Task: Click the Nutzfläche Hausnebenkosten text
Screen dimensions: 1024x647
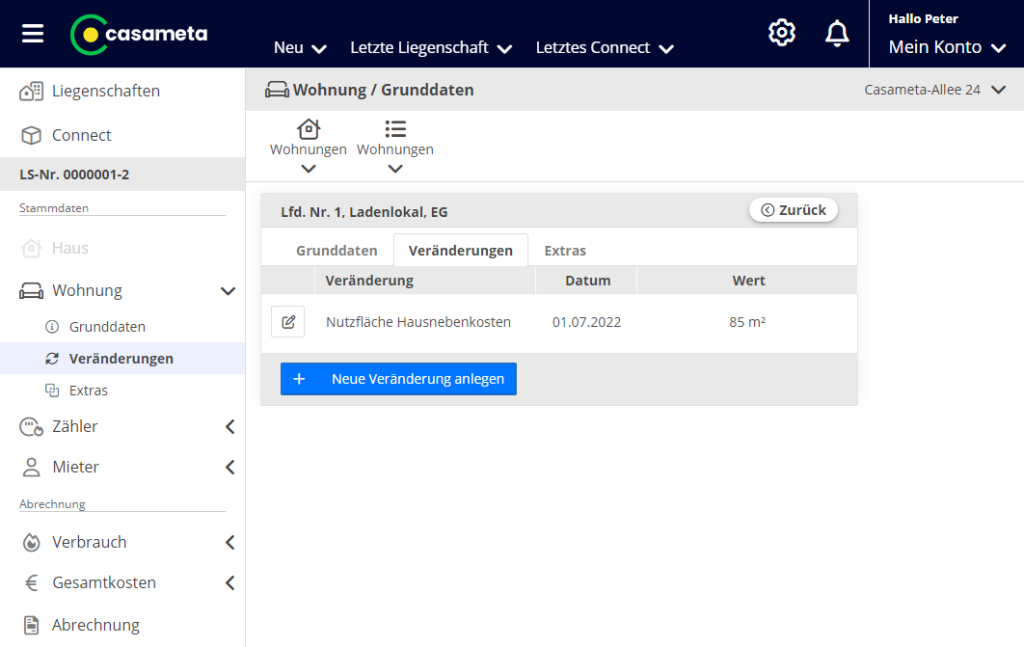Action: [418, 322]
